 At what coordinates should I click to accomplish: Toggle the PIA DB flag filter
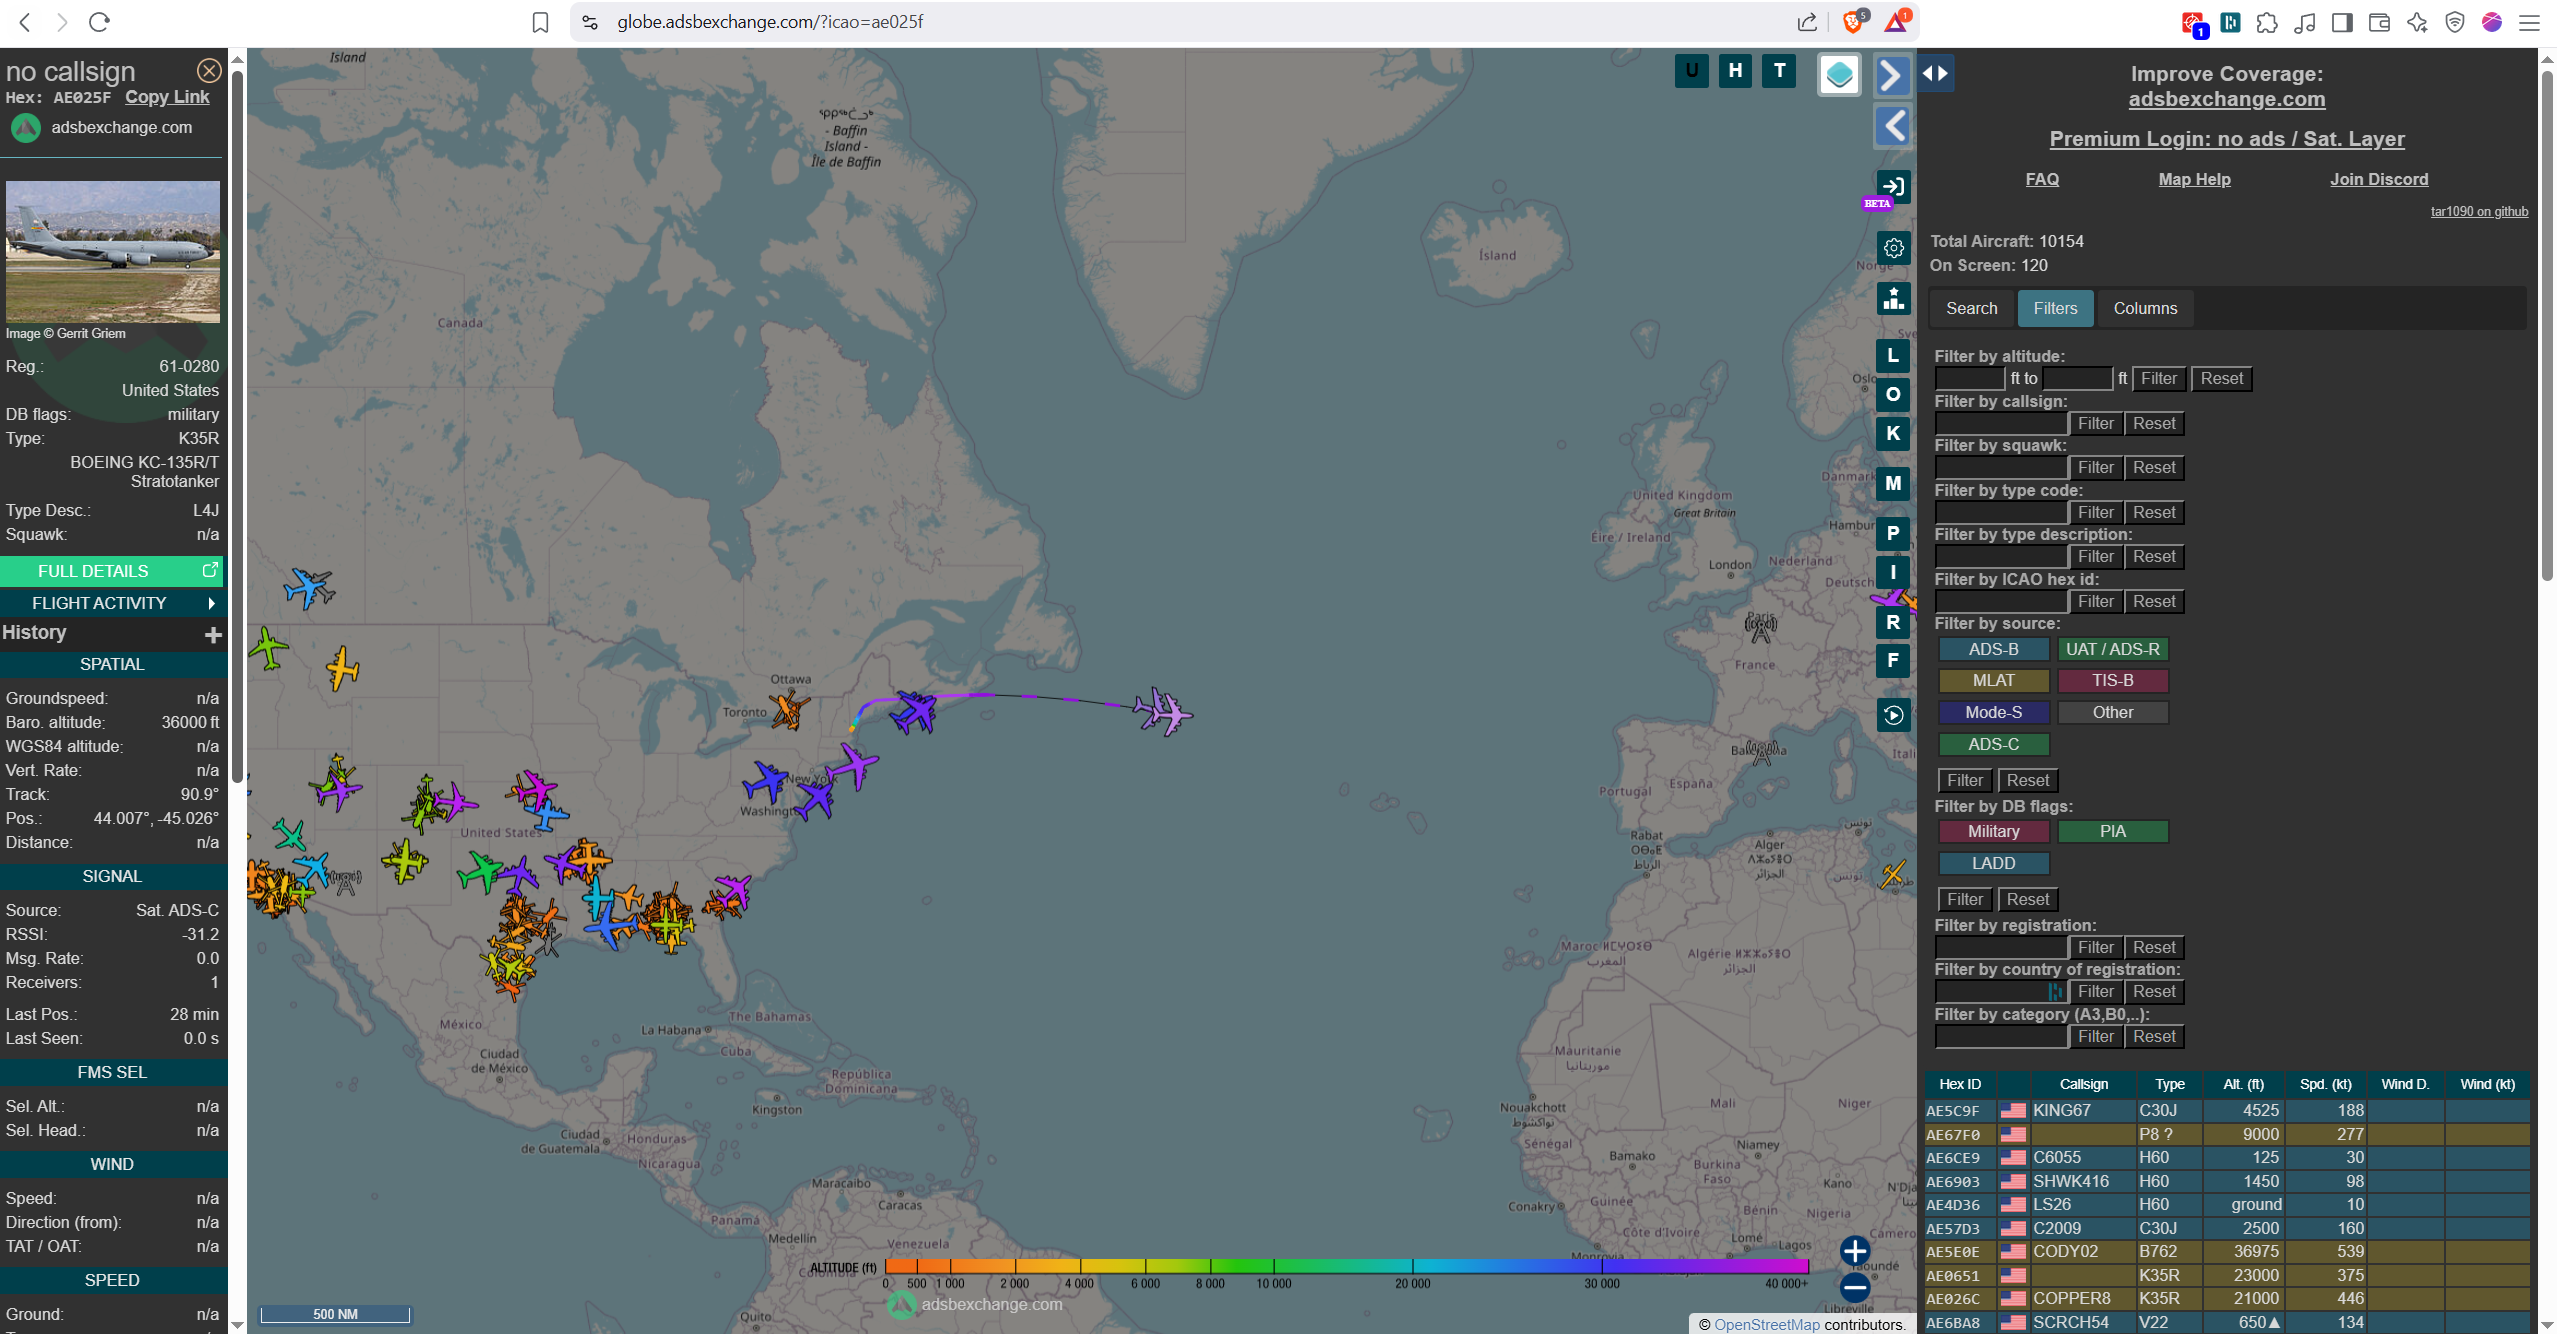2112,831
